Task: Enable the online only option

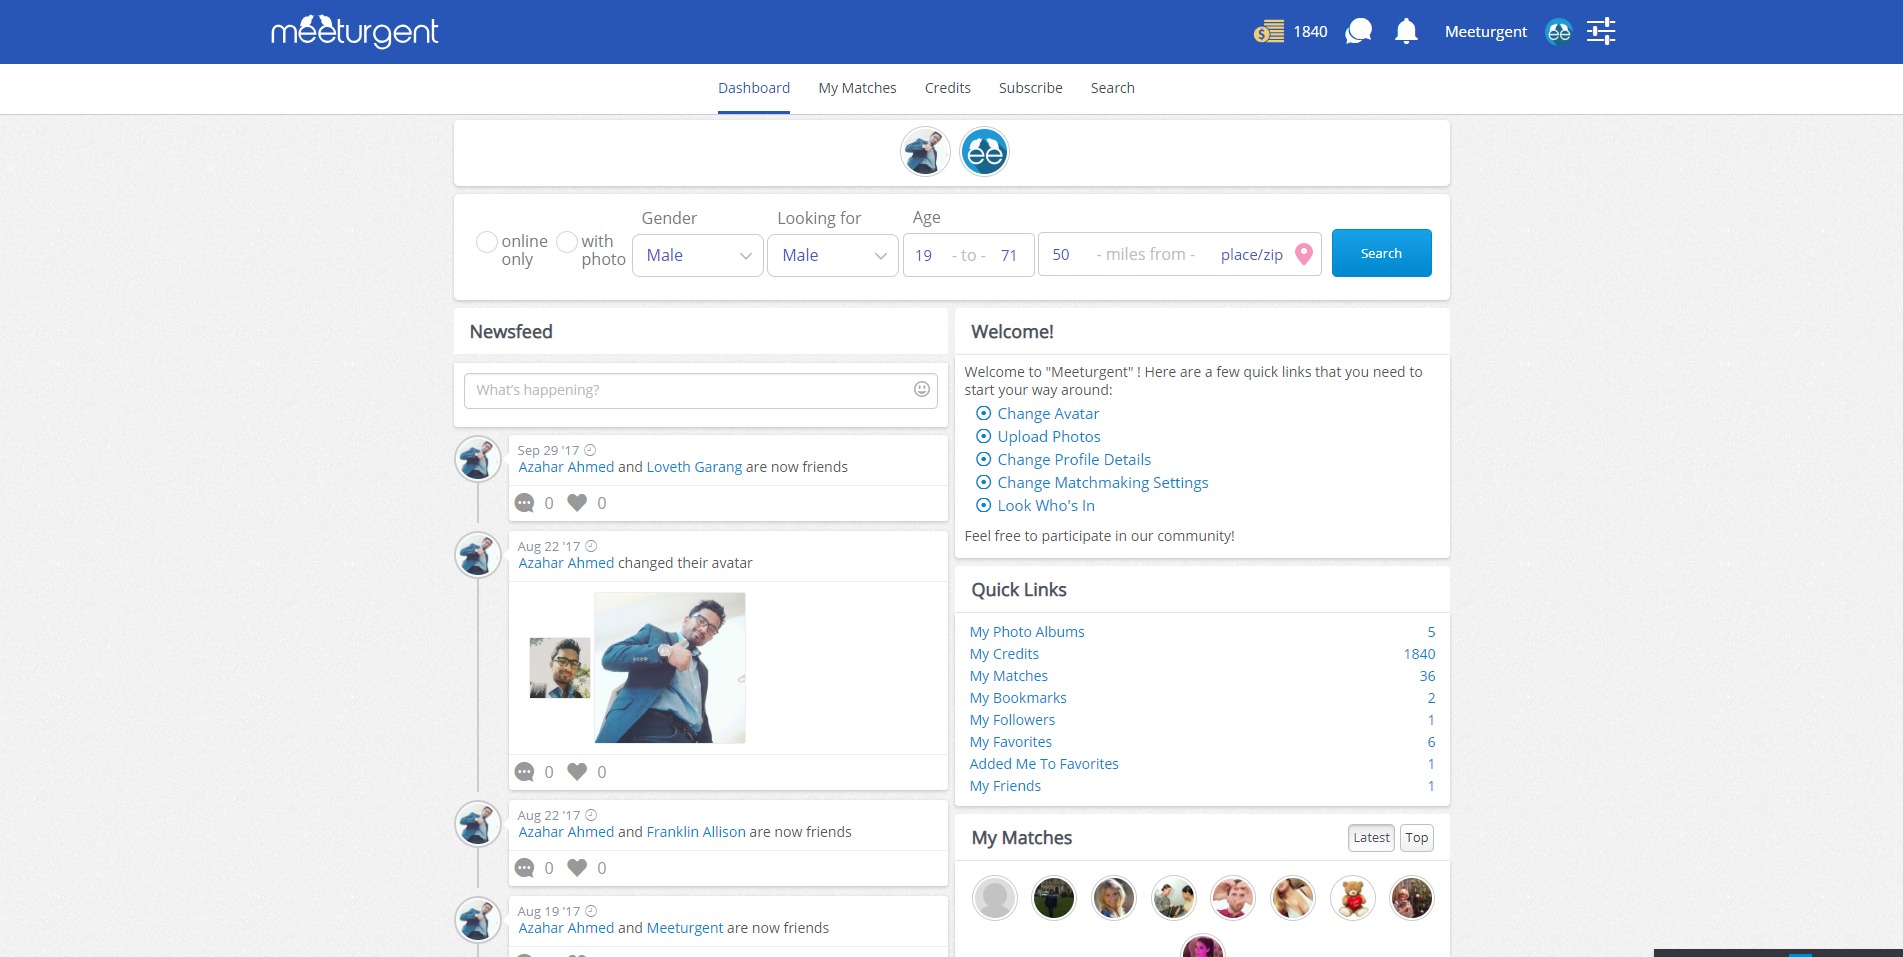Action: click(x=487, y=242)
